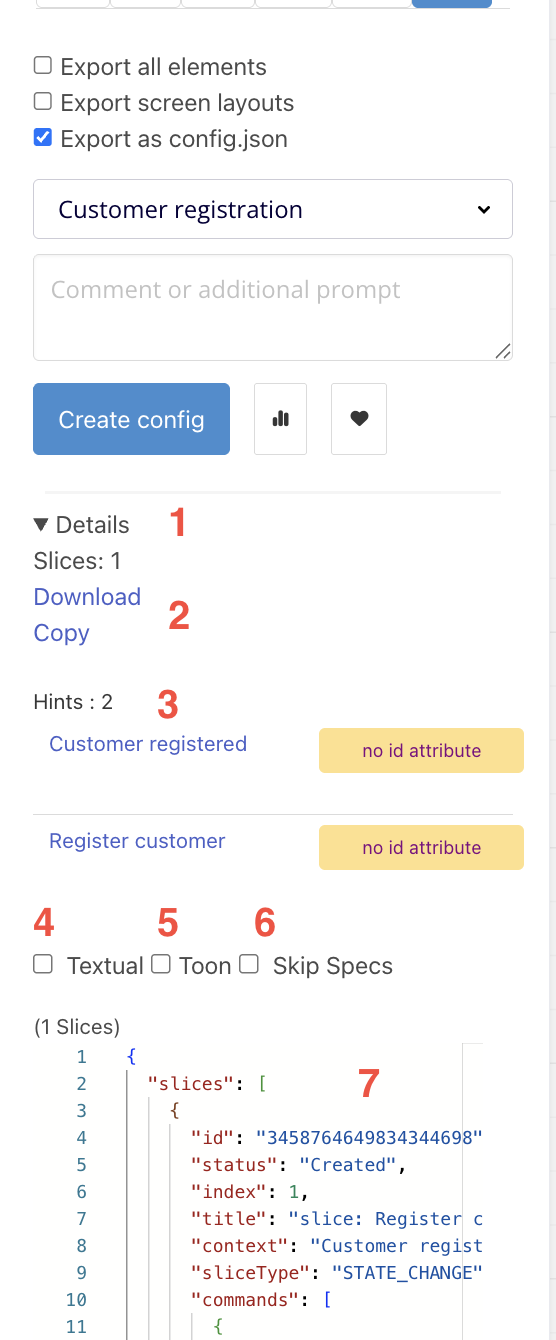
Task: Enable the Textual checkbox
Action: [x=43, y=964]
